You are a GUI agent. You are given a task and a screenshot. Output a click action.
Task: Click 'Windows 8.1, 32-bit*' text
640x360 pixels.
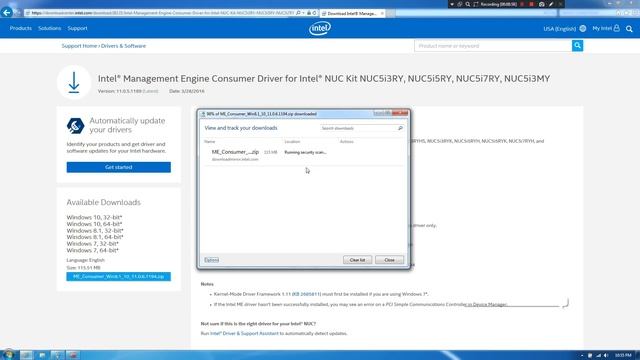pos(95,231)
